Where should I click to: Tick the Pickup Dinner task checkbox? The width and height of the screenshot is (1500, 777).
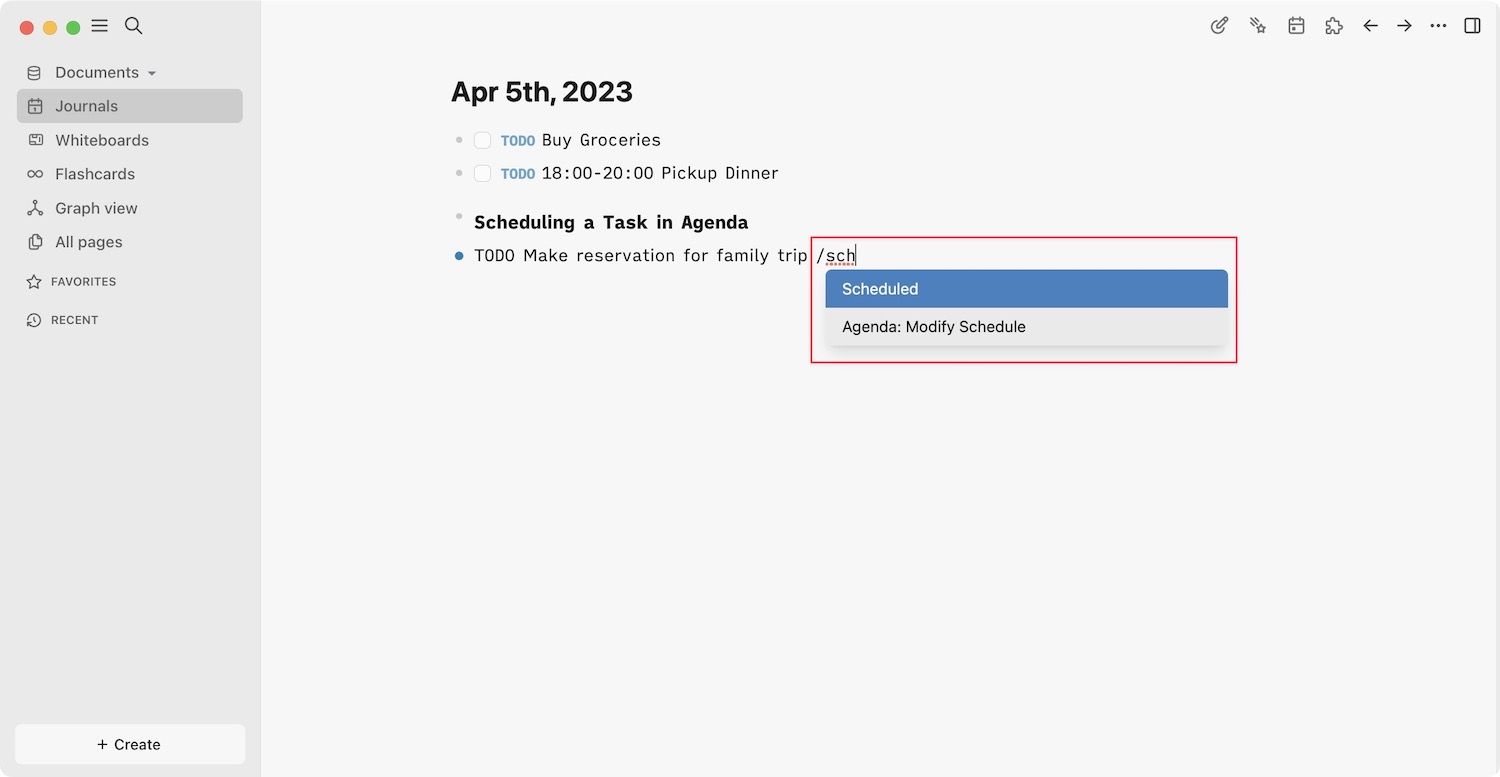pyautogui.click(x=482, y=173)
